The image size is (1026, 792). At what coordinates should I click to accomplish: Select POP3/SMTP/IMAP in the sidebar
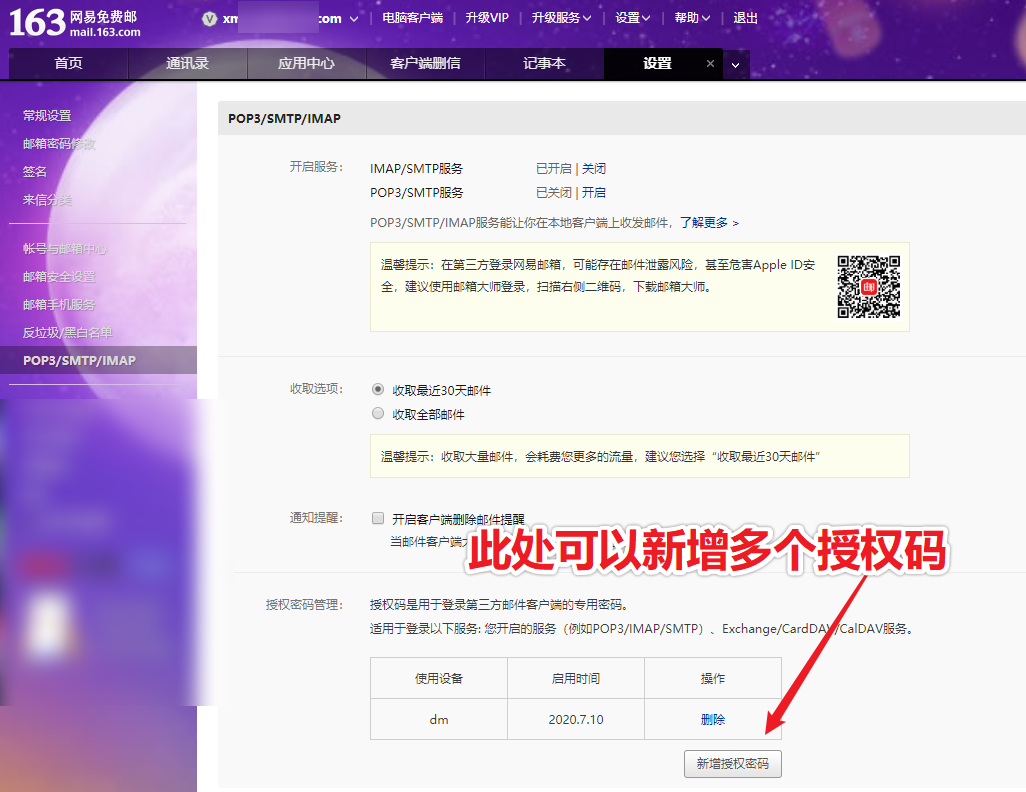point(98,360)
